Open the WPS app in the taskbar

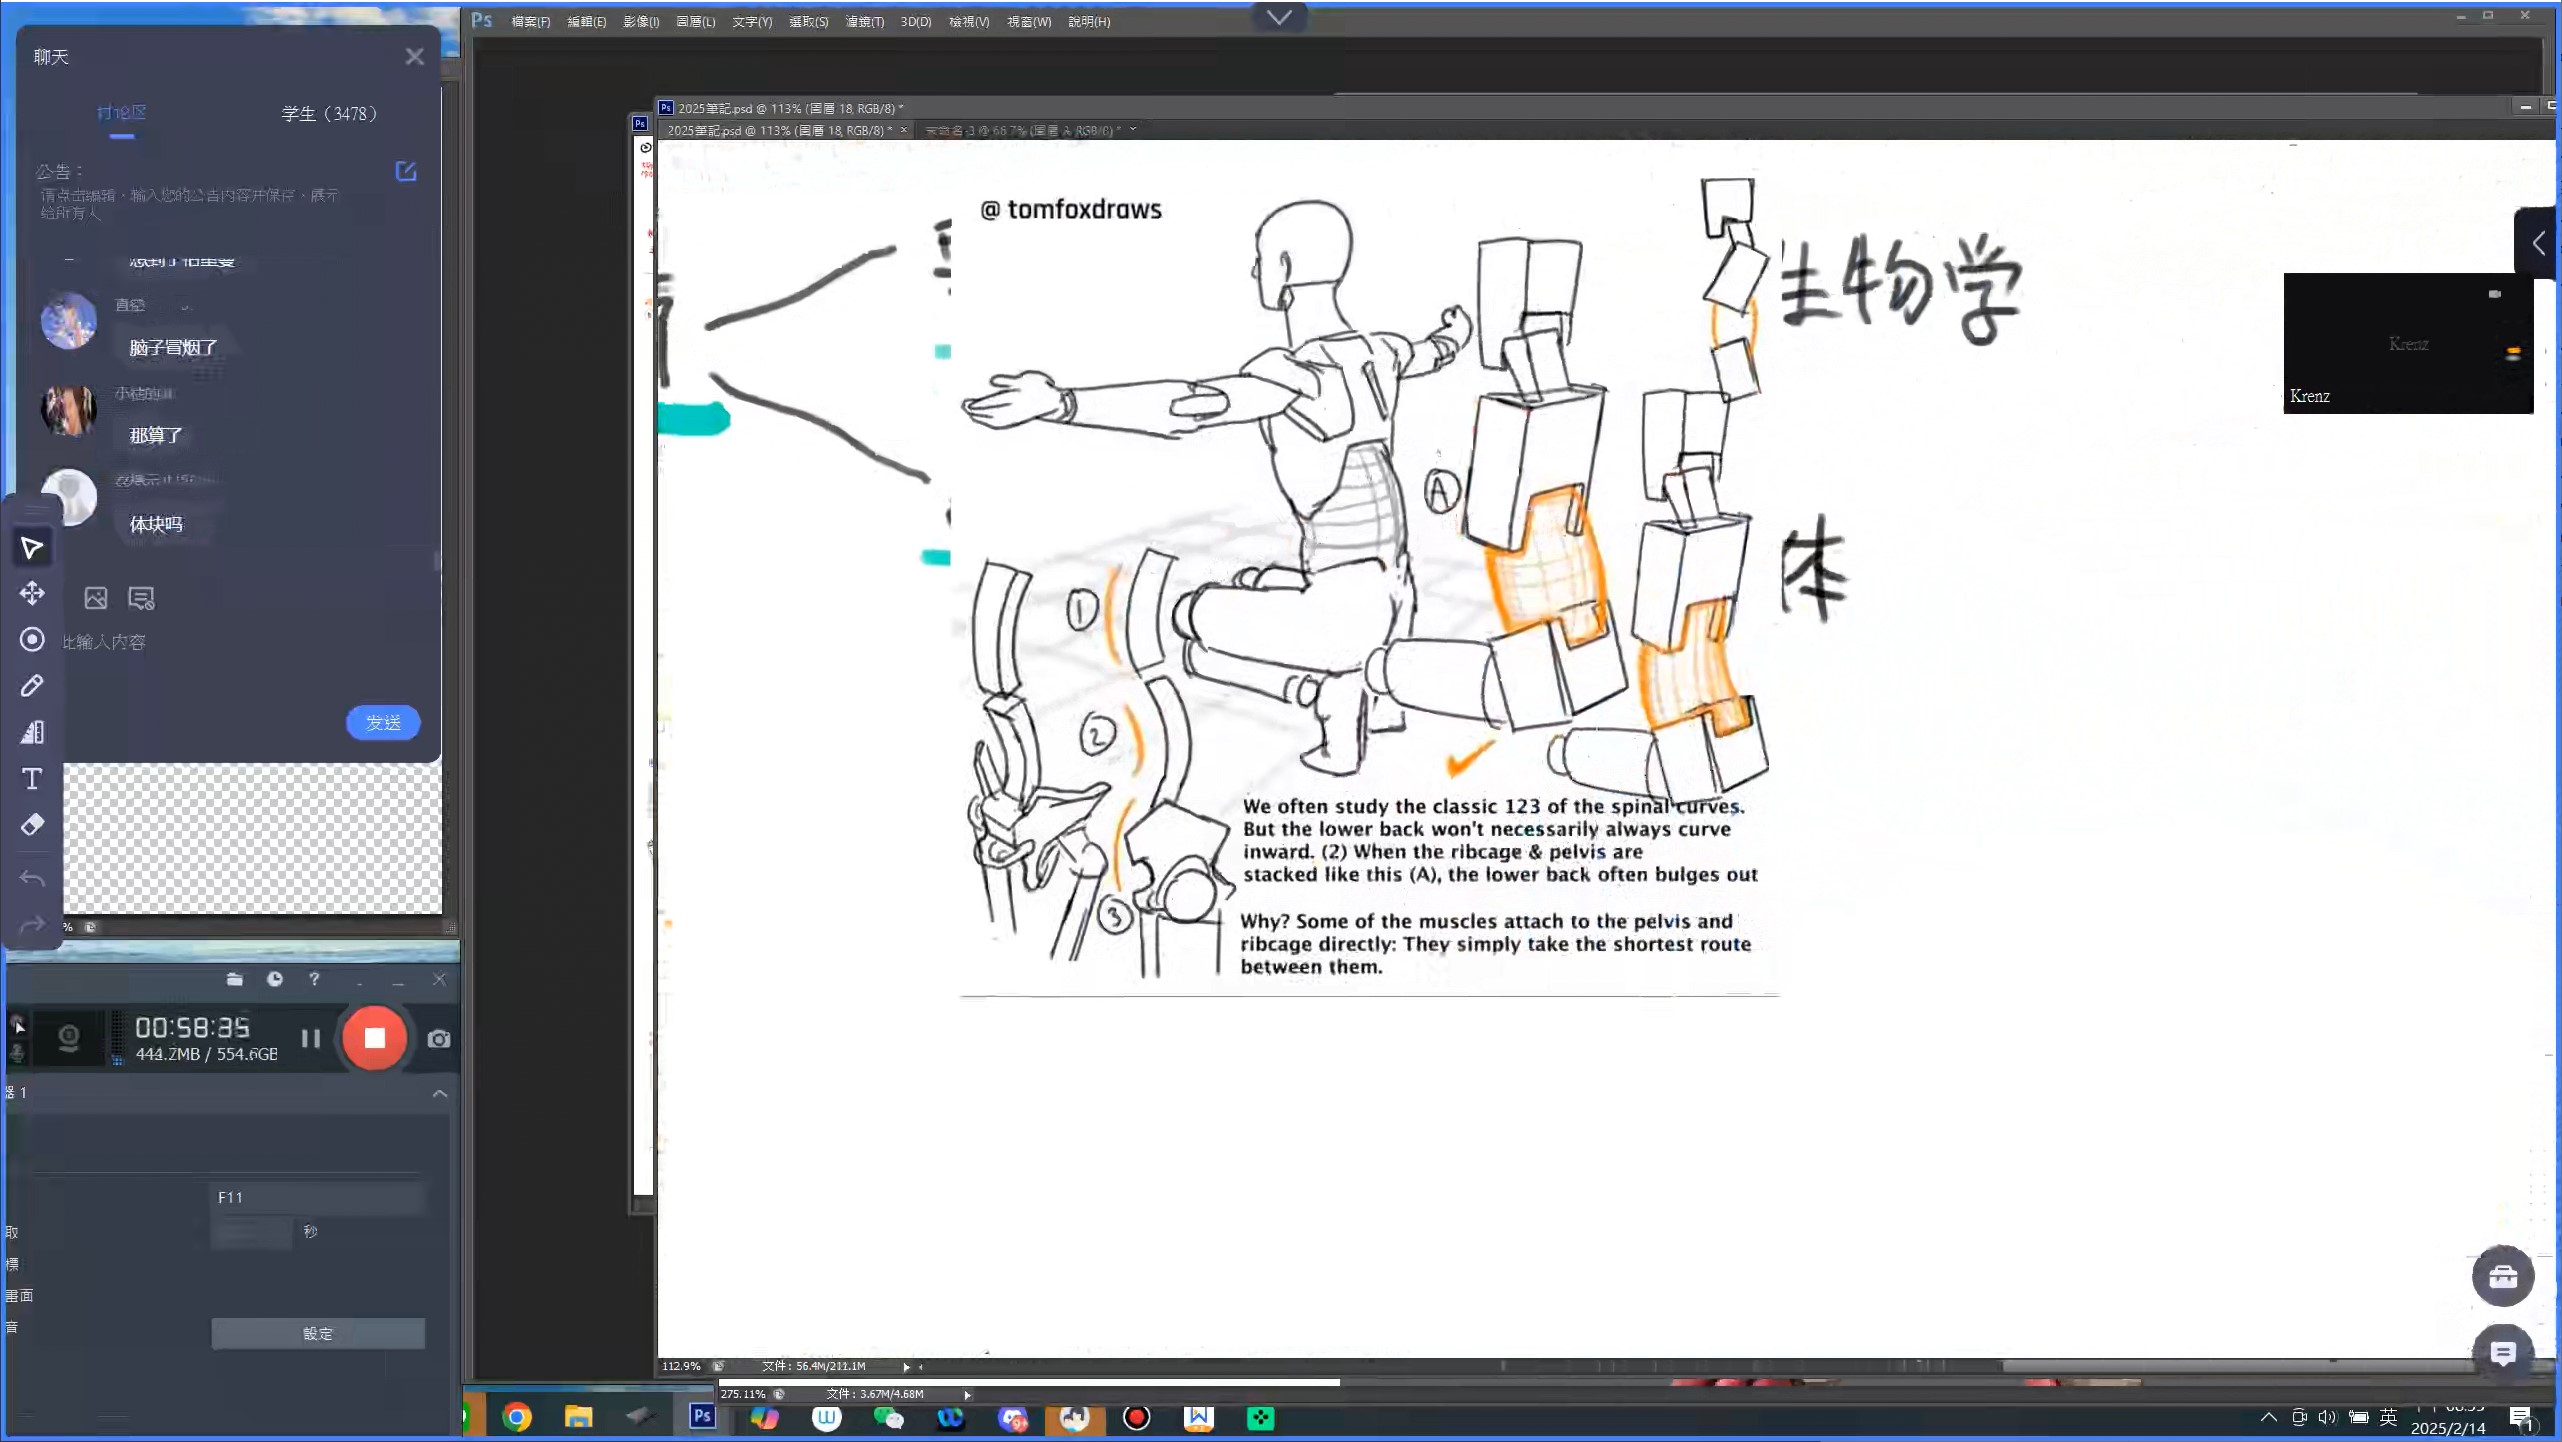[1199, 1417]
